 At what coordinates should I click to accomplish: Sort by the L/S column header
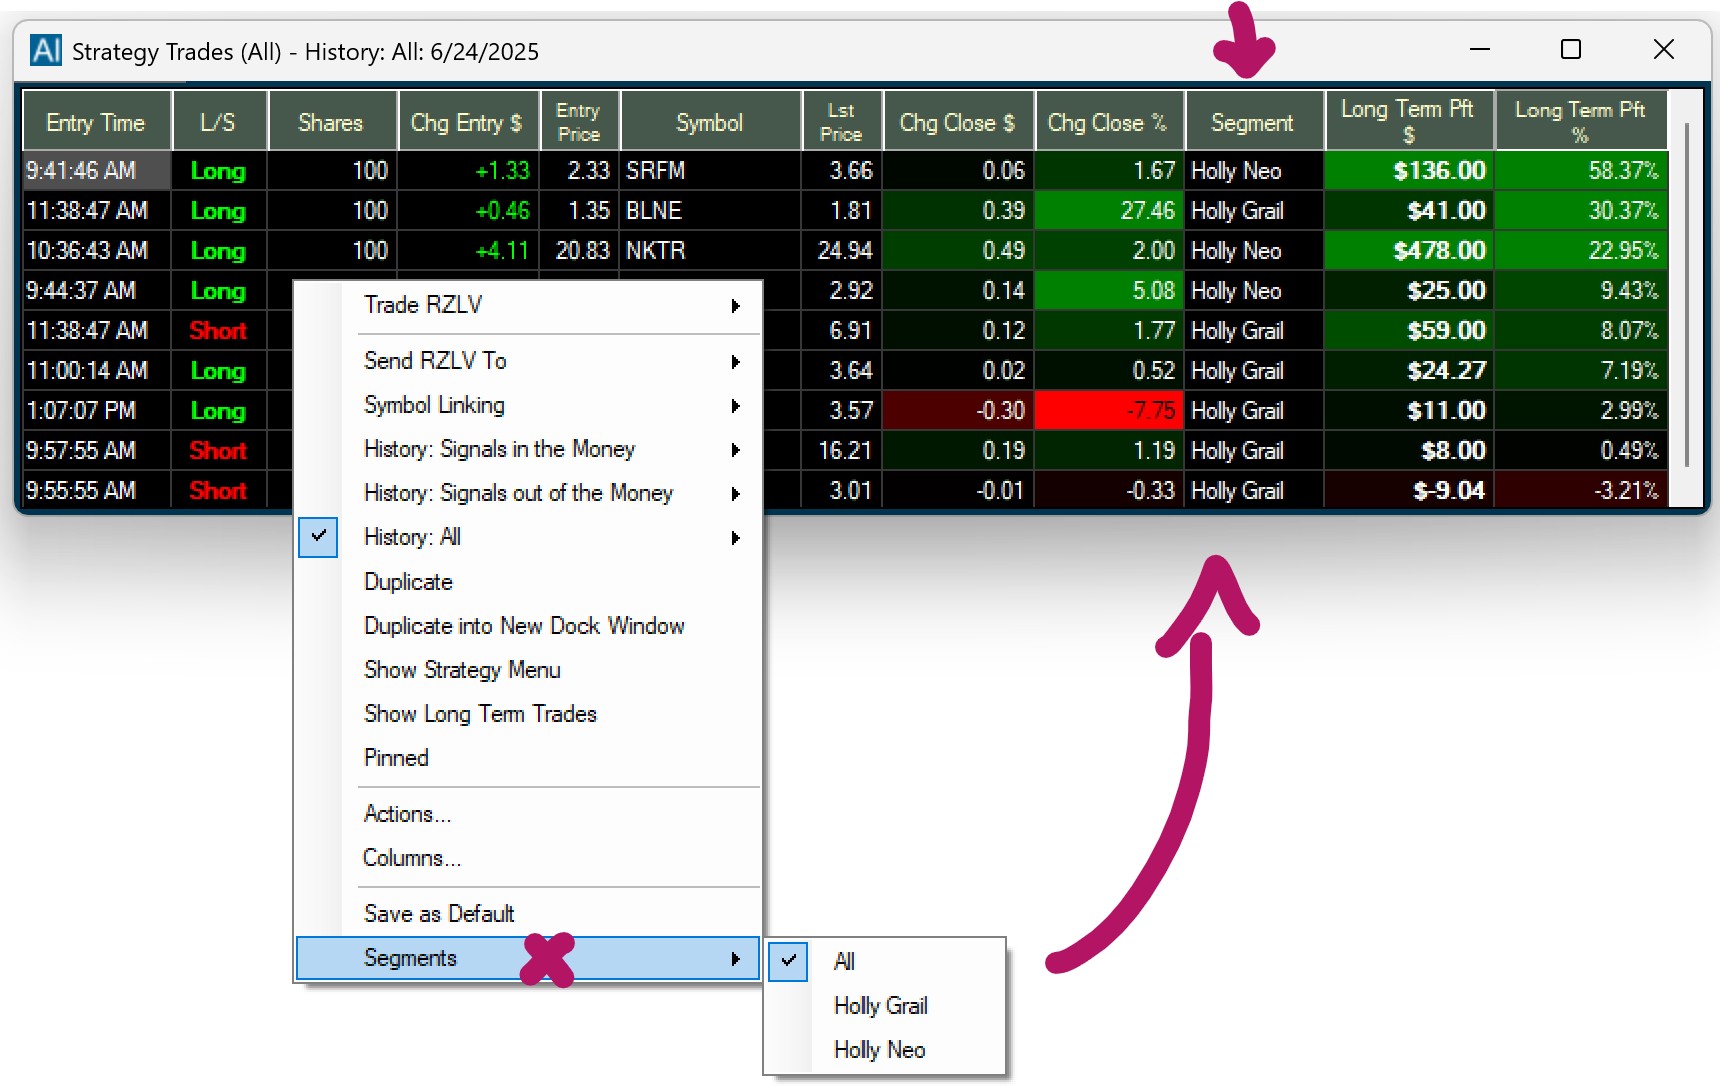tap(219, 121)
